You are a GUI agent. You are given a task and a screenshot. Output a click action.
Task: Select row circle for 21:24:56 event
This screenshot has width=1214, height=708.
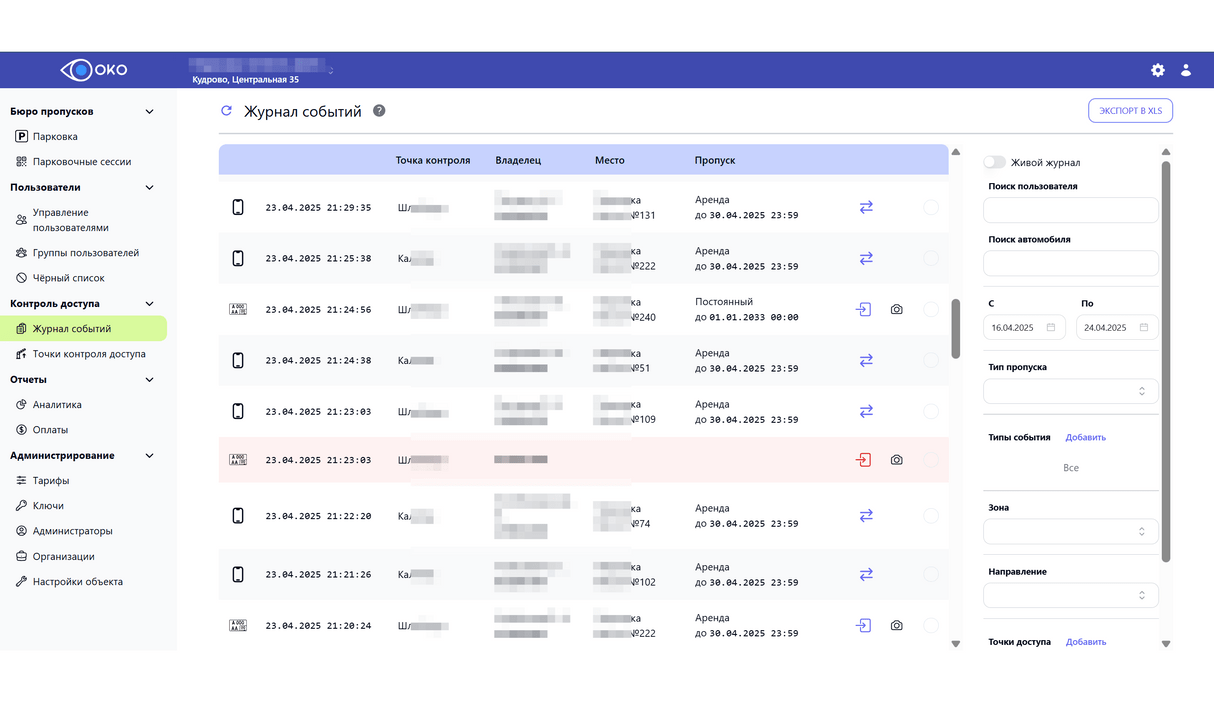(x=931, y=310)
